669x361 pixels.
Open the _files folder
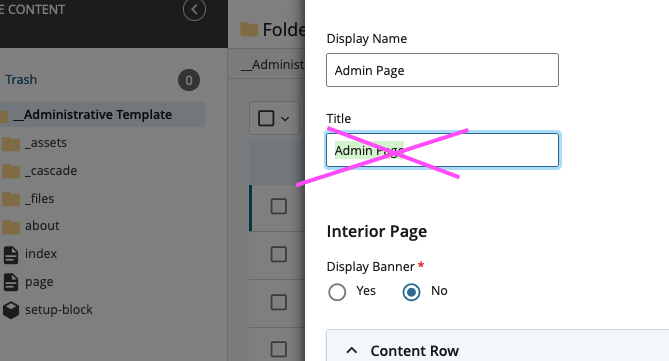pyautogui.click(x=39, y=198)
